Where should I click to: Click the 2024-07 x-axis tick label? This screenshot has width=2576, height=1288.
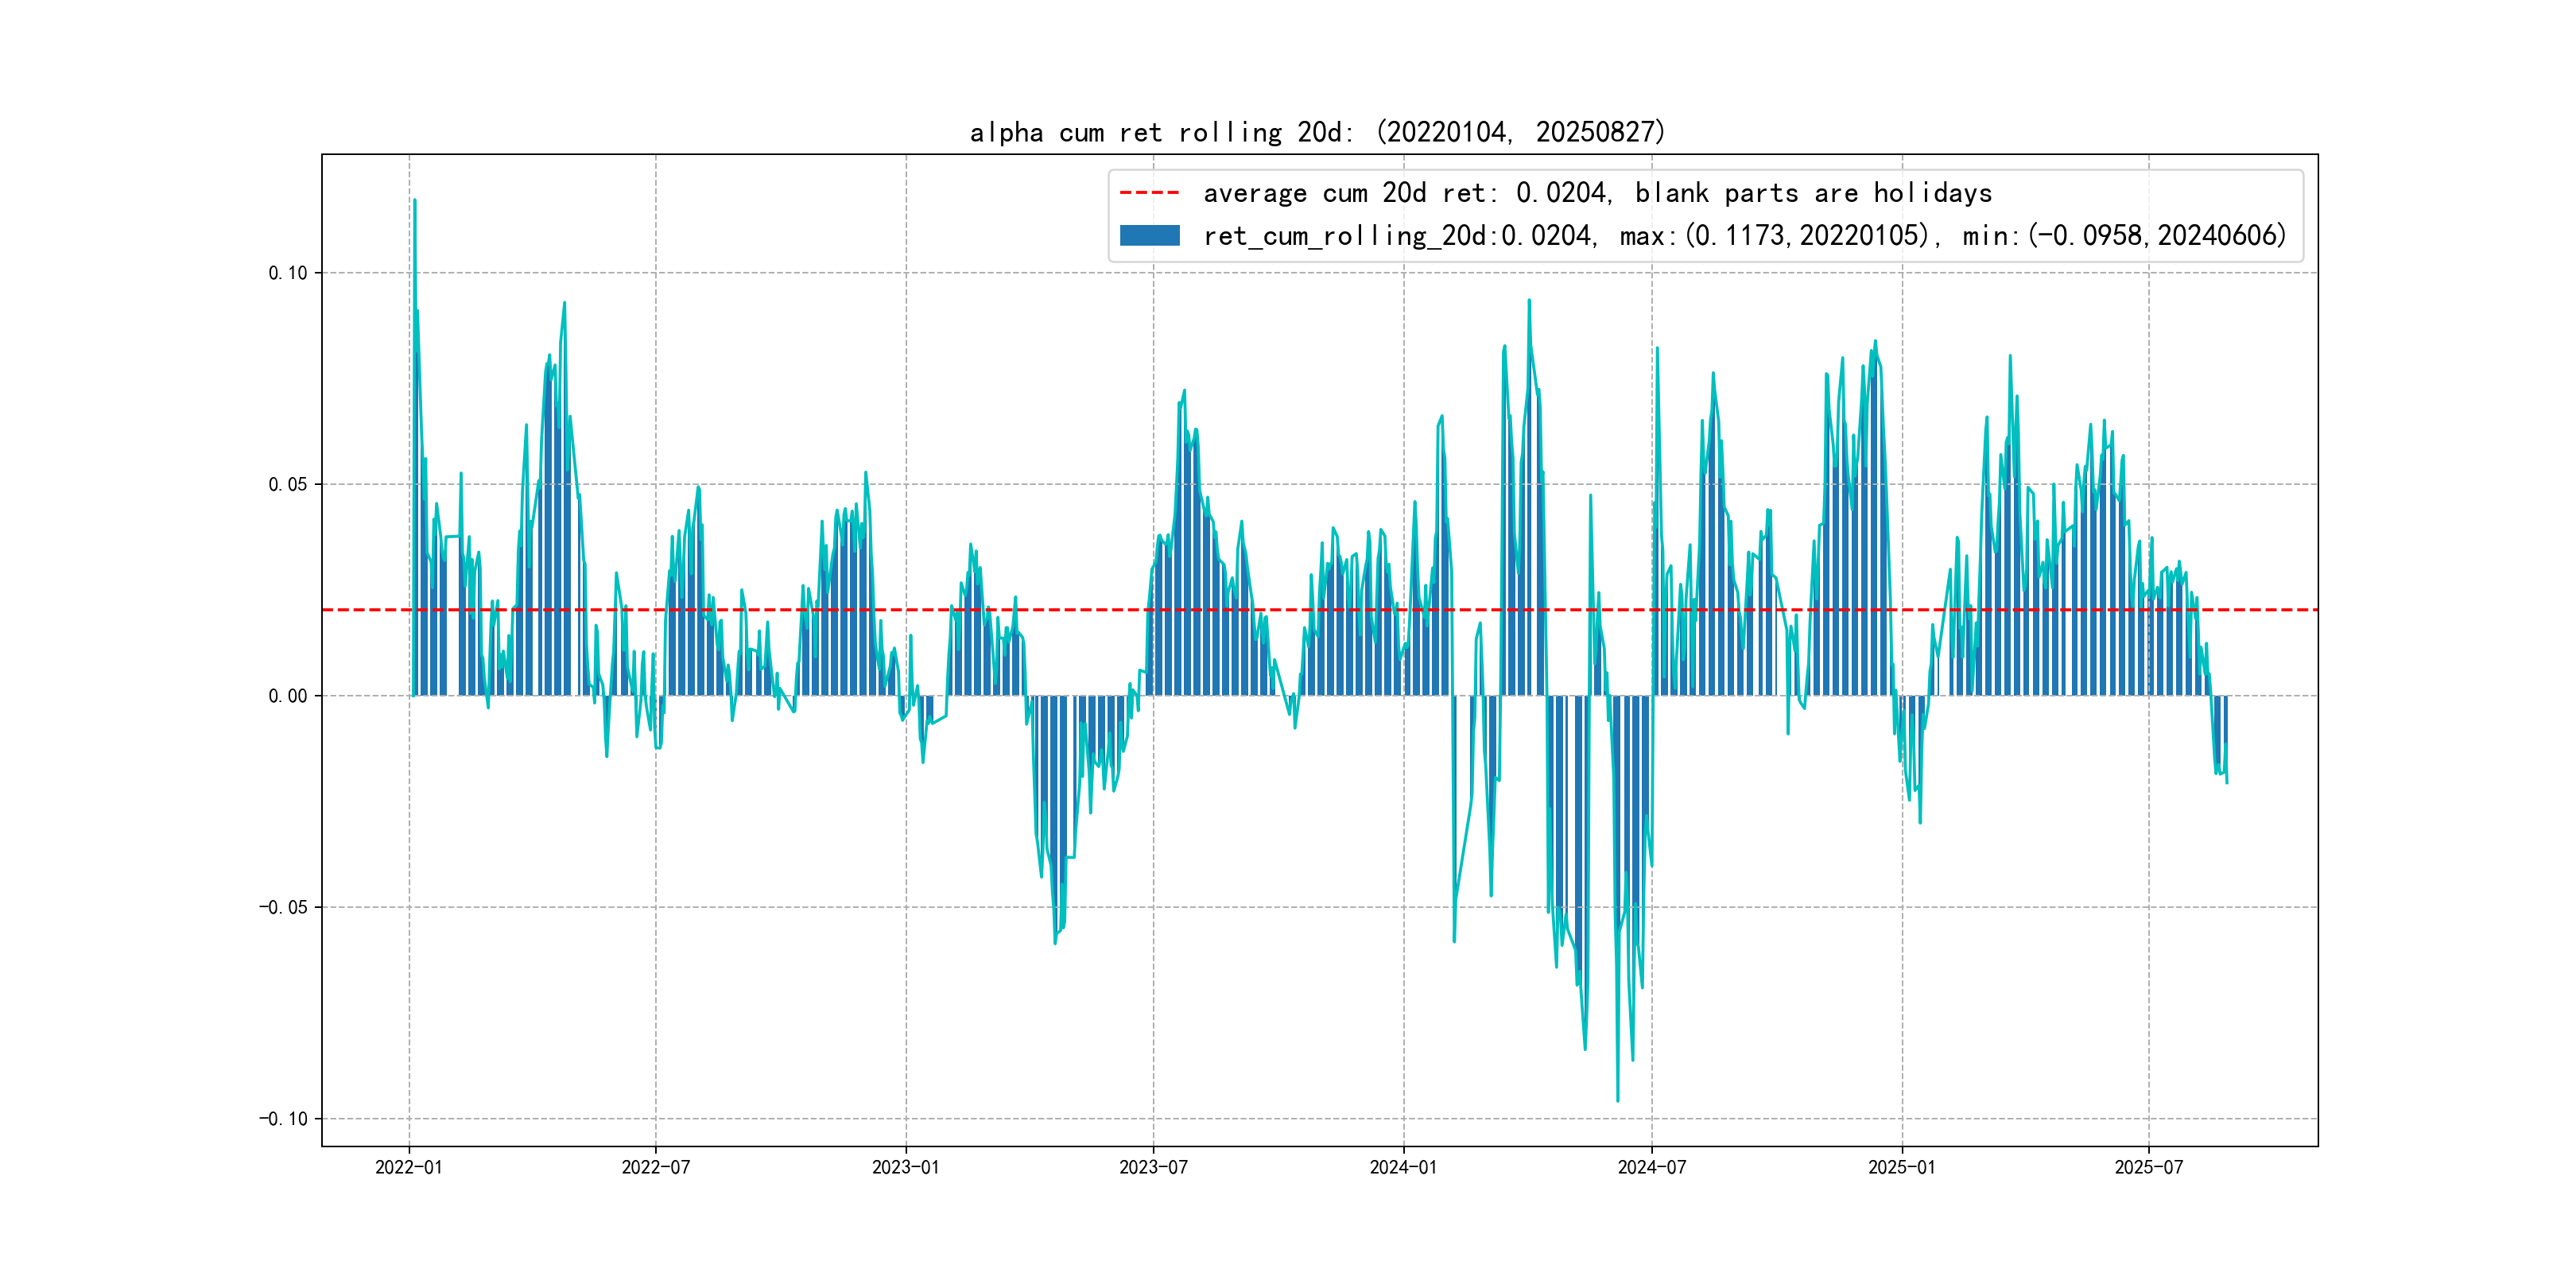point(1651,1167)
